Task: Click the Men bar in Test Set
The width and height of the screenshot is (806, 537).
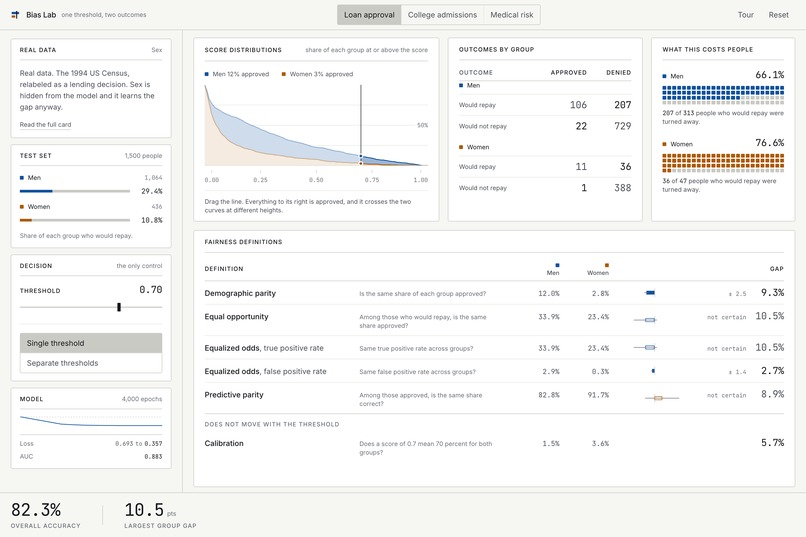Action: pos(75,191)
